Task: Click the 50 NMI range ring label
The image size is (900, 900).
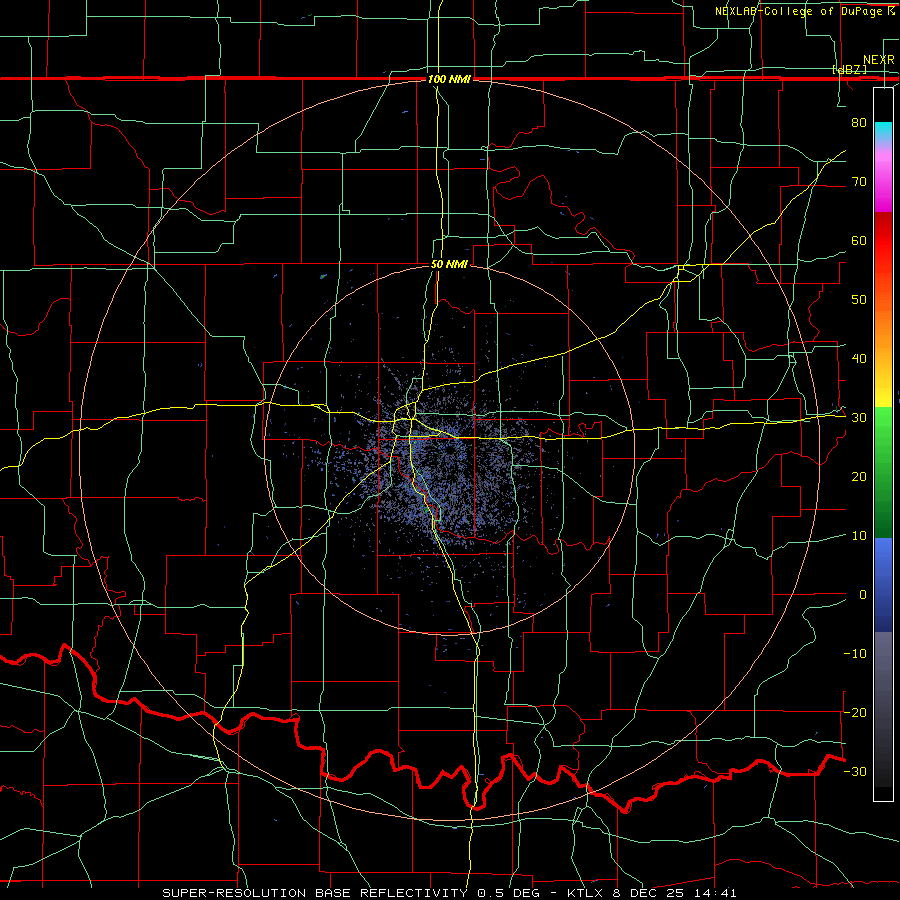Action: coord(449,265)
